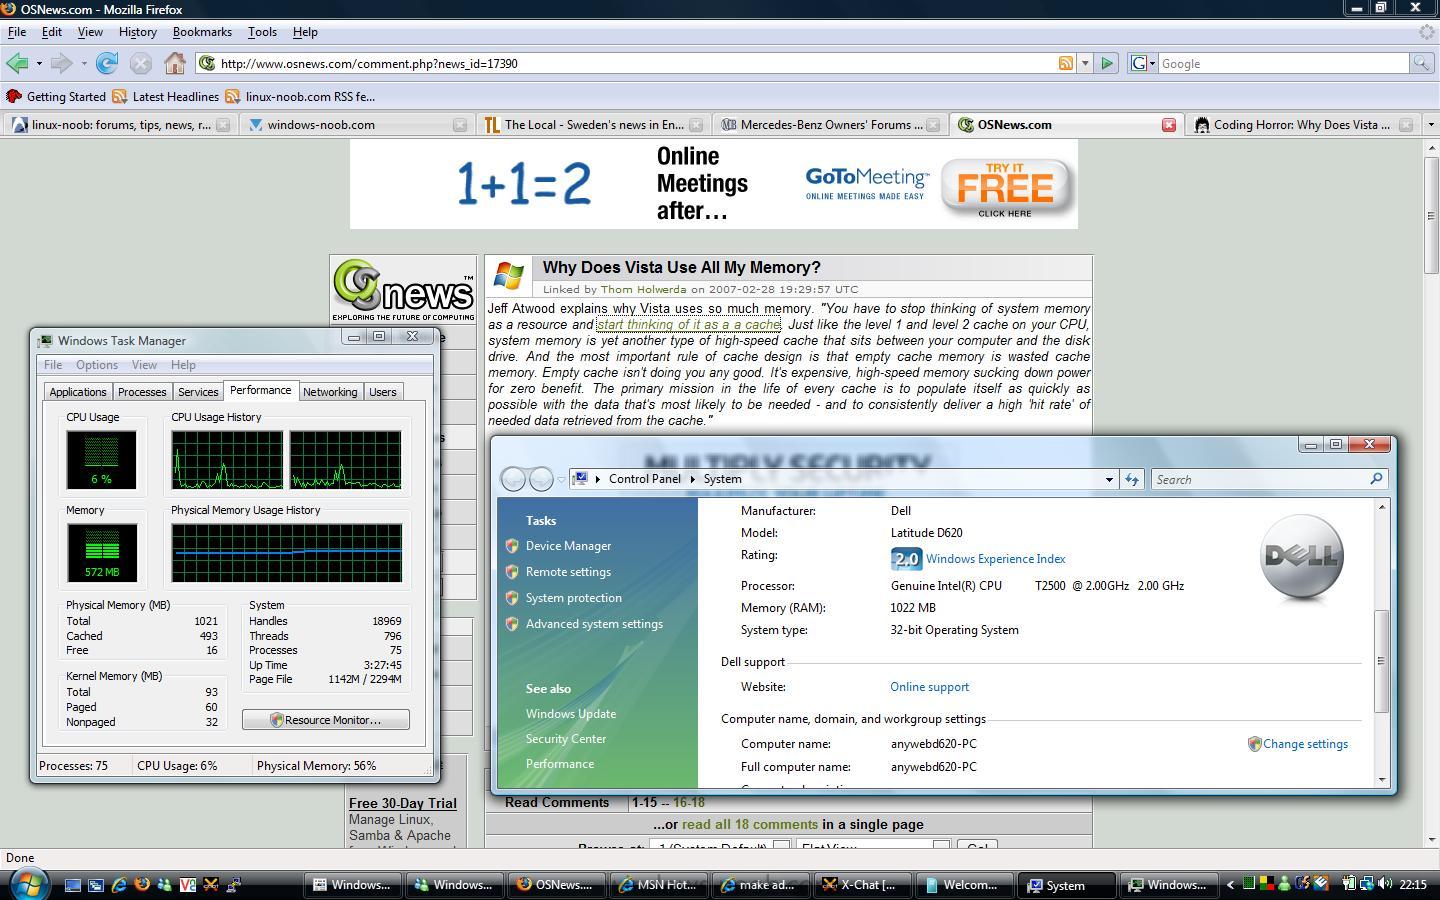Switch to The Local Sweden's news tab
1440x900 pixels.
pos(593,125)
